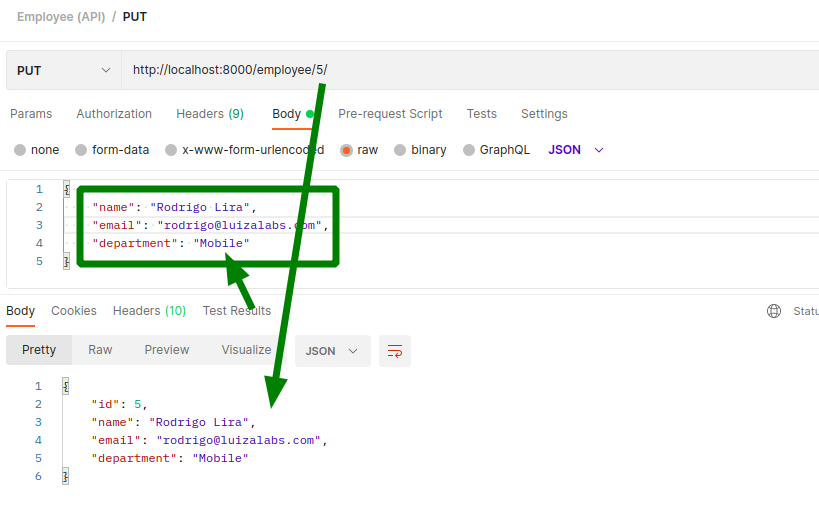Screen dimensions: 819x520
Task: Open the Tests tab
Action: tap(482, 114)
